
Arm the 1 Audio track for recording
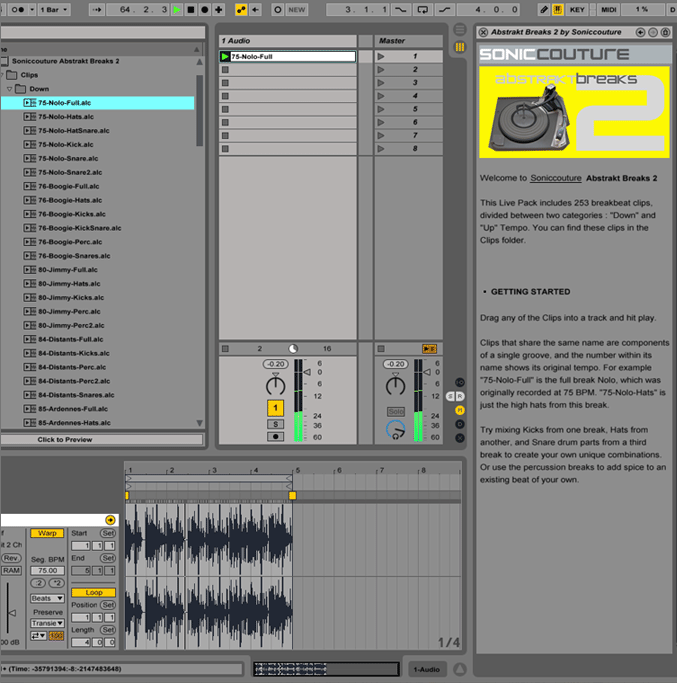[275, 436]
